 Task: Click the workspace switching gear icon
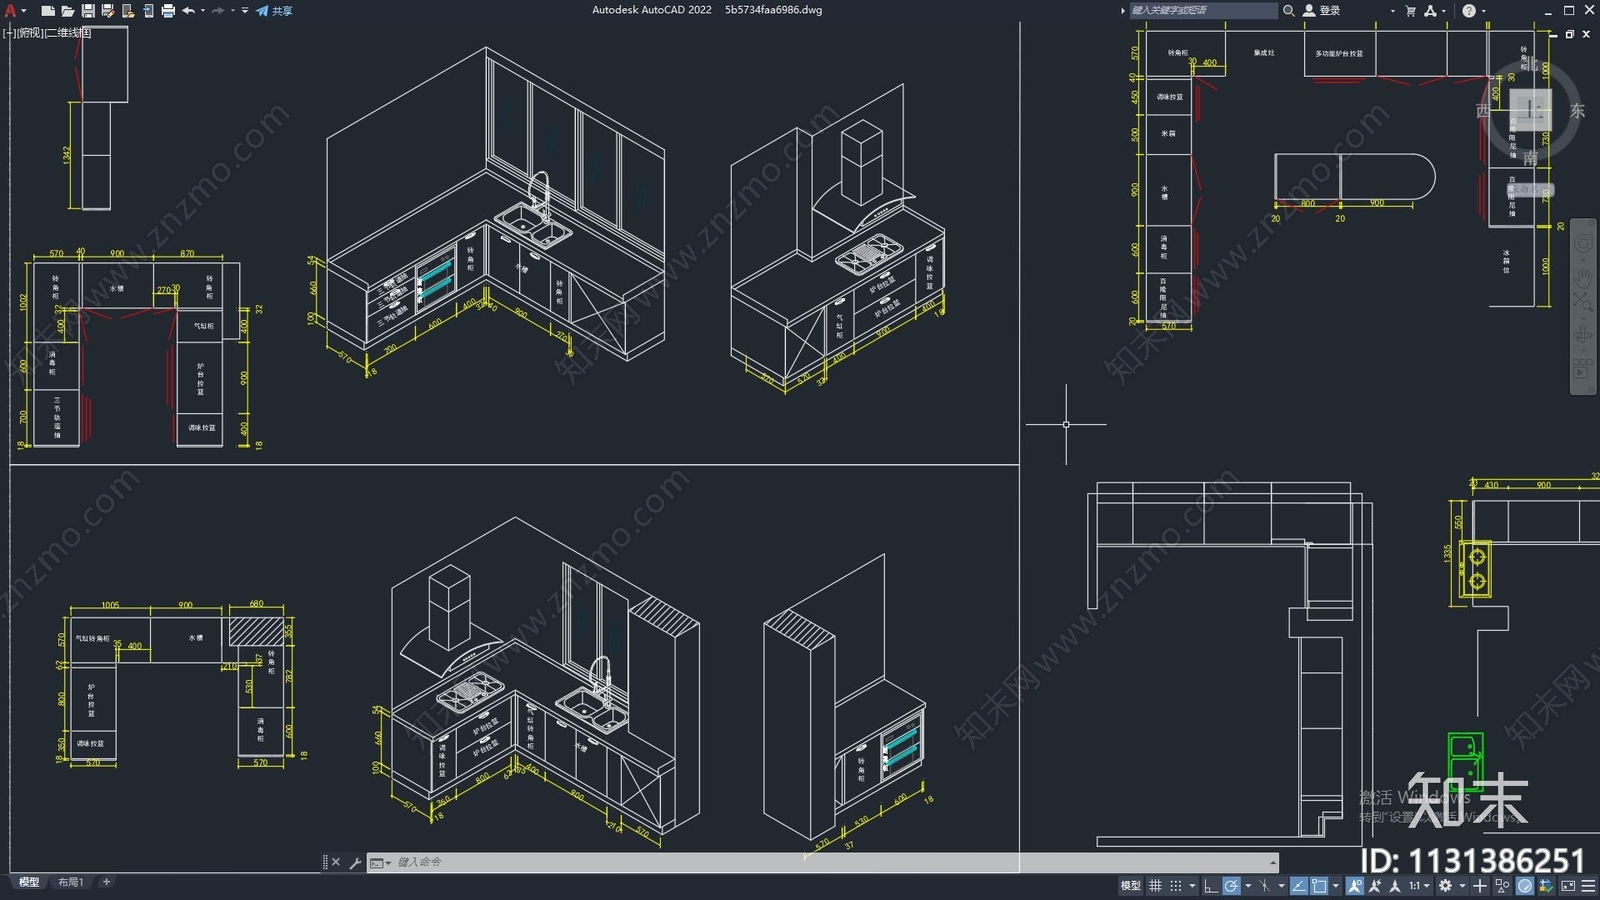(1445, 886)
